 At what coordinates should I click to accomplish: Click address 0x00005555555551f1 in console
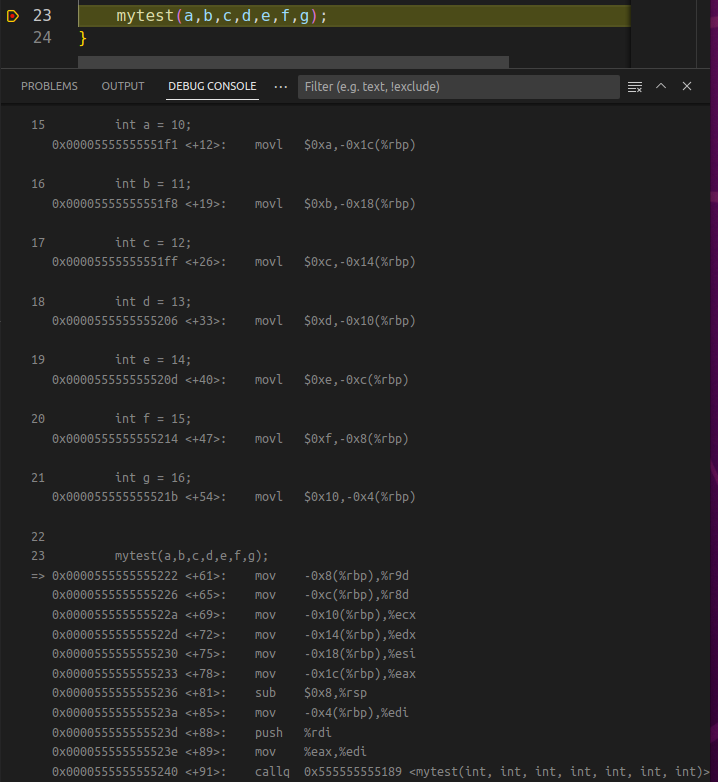tap(115, 145)
